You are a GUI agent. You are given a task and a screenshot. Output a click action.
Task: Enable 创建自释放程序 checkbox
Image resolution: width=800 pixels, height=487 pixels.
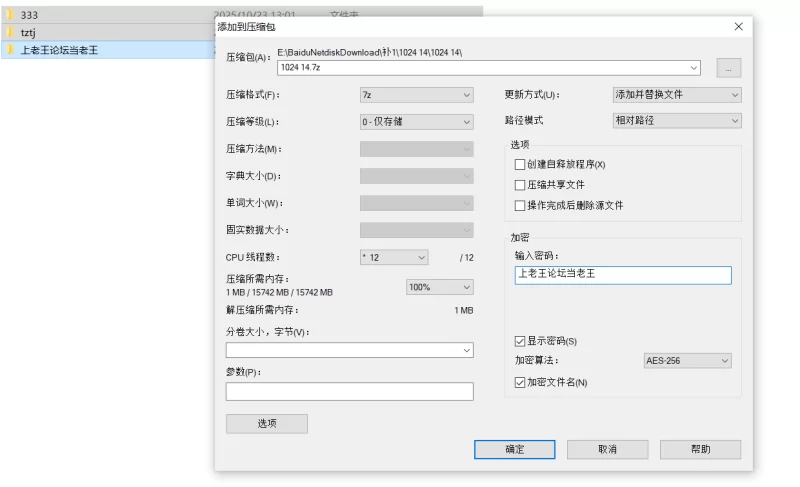[x=519, y=164]
